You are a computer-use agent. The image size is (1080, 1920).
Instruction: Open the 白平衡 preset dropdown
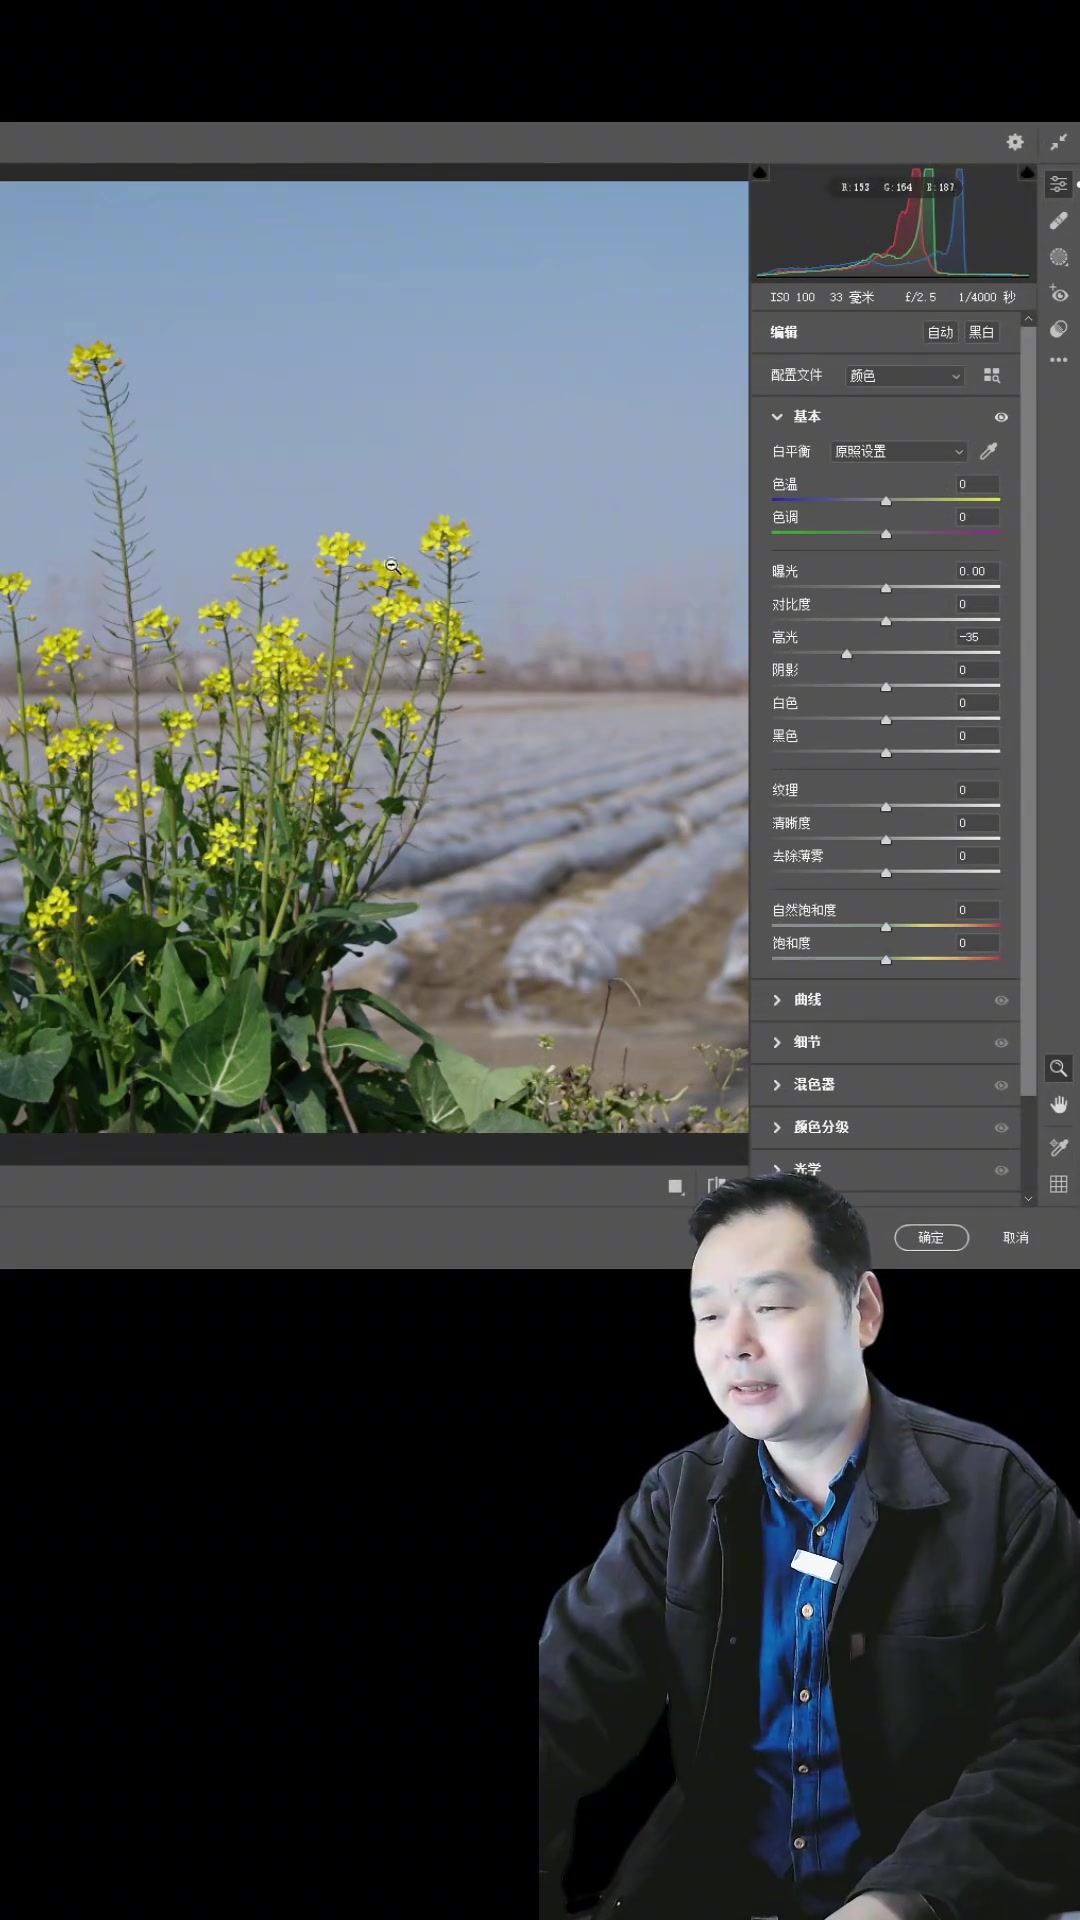(899, 451)
